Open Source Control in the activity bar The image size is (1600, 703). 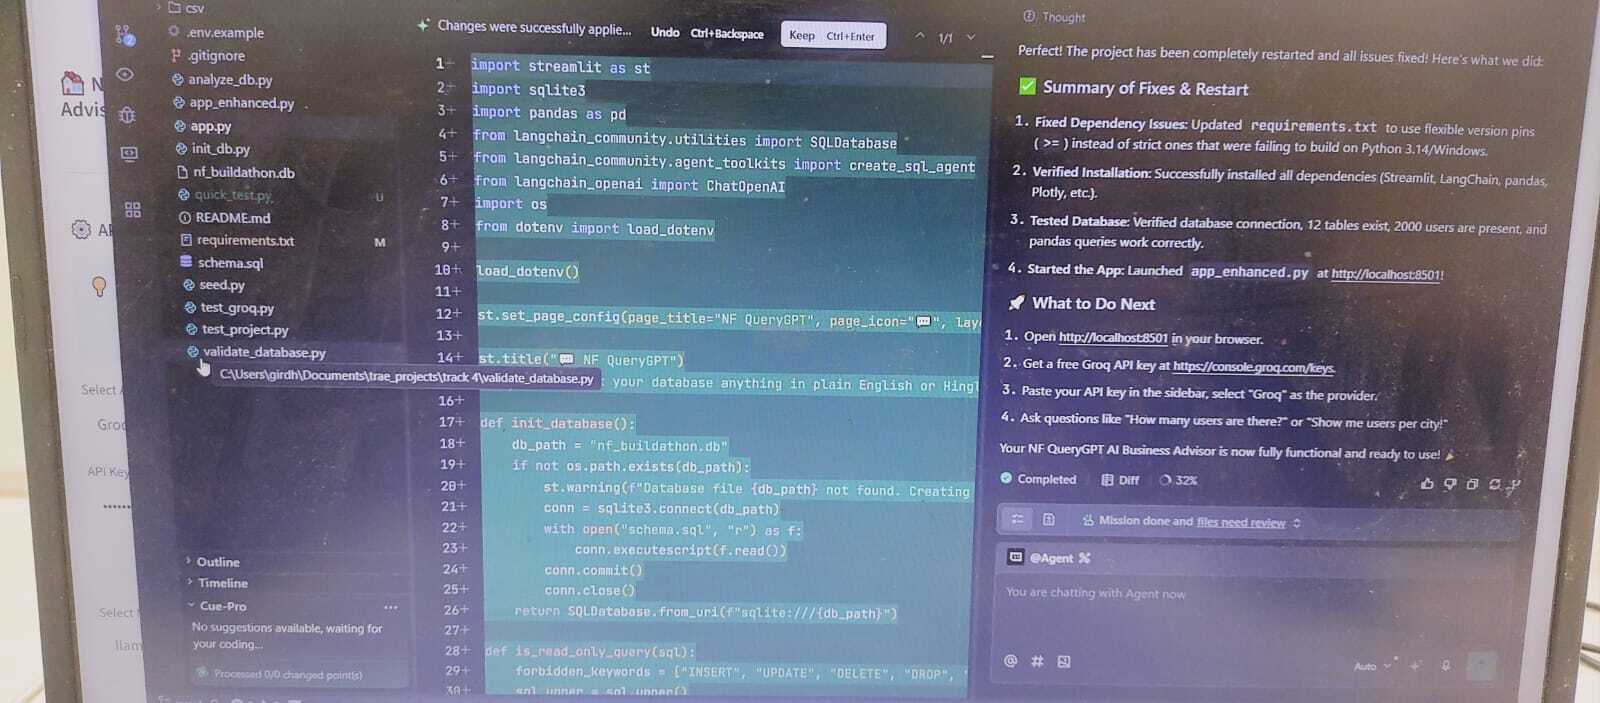(x=125, y=36)
